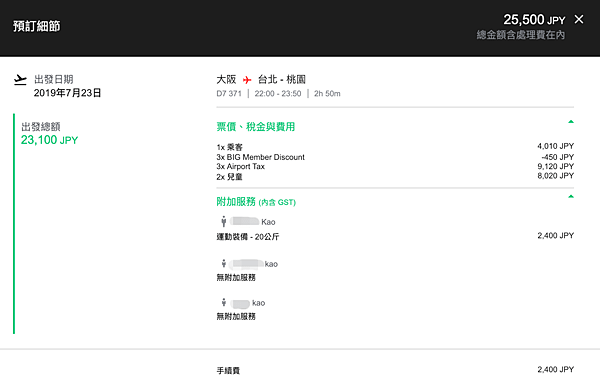This screenshot has width=600, height=379.
Task: Click the departure airplane icon
Action: (x=20, y=80)
